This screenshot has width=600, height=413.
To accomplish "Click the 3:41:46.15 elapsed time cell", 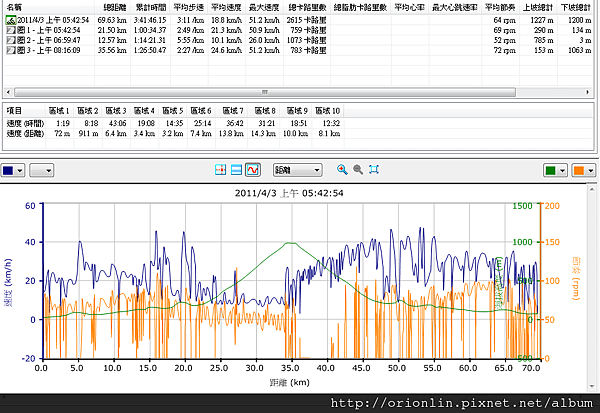I will point(150,20).
